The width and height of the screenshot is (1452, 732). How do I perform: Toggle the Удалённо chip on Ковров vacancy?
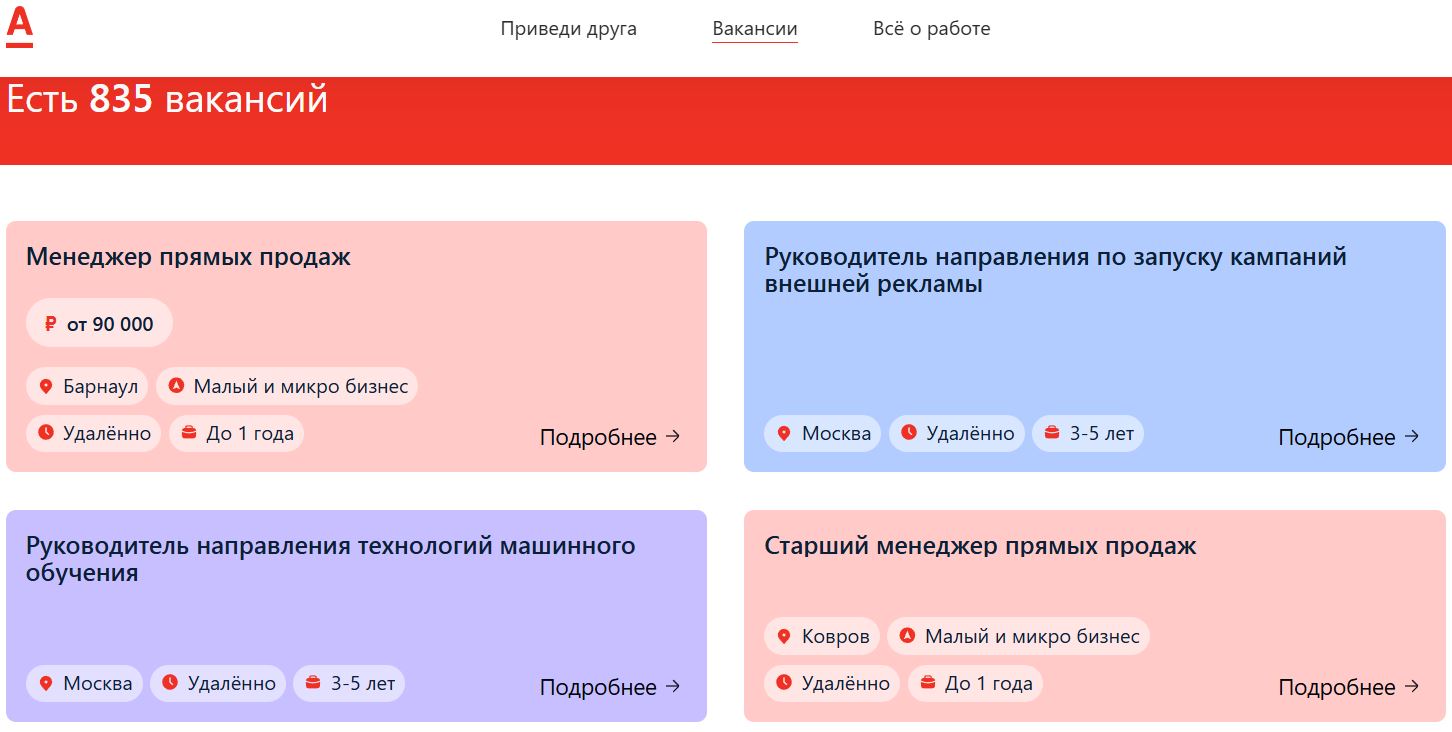832,683
